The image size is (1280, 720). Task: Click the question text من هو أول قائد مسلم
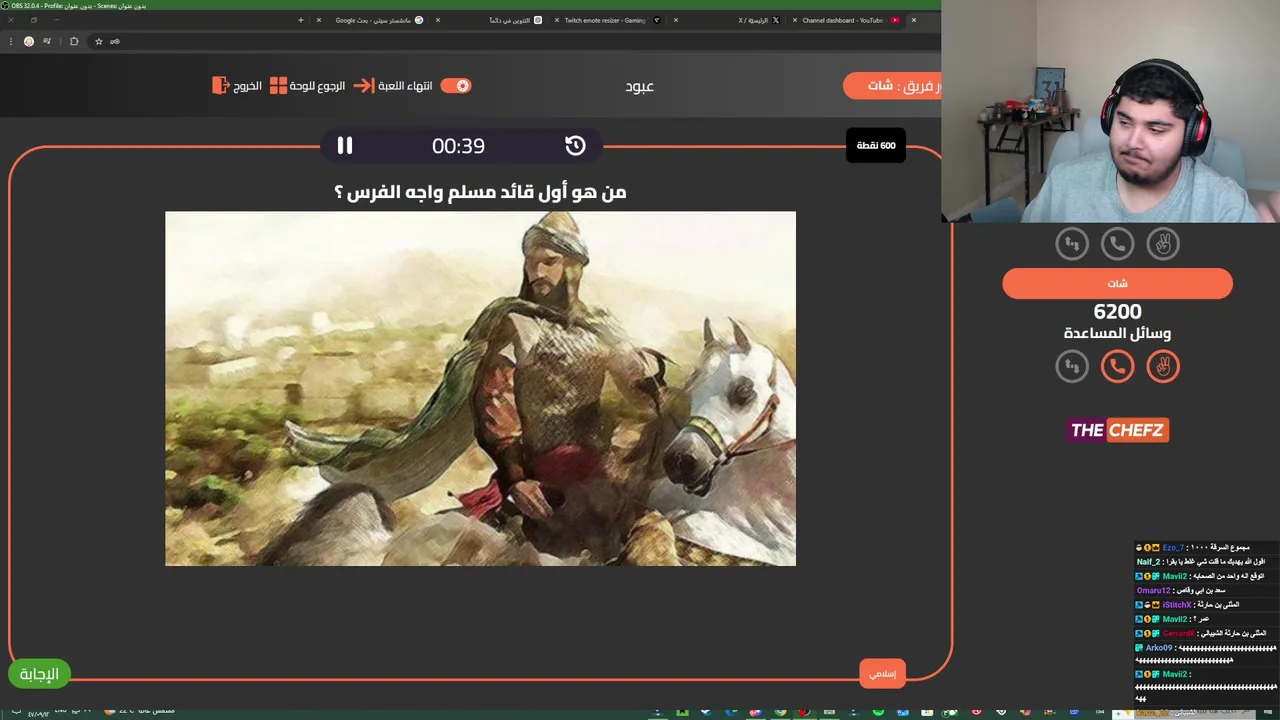click(480, 191)
